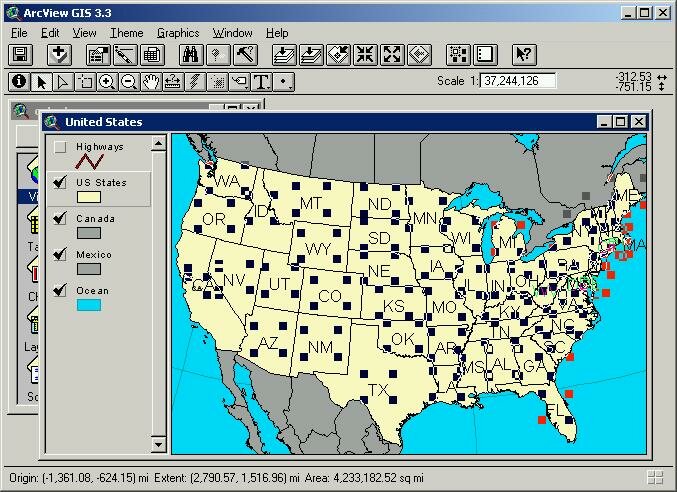Click the ND state label
The image size is (677, 492).
pos(380,204)
